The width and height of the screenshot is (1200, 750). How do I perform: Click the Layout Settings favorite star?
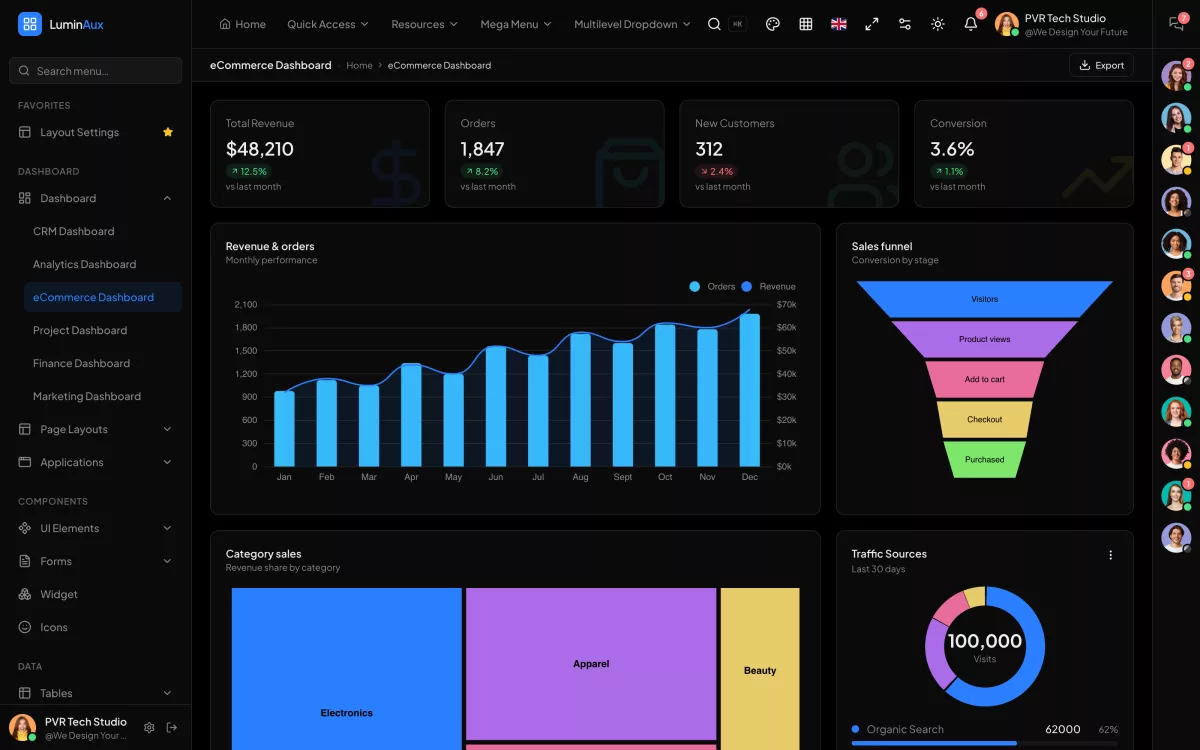pos(168,132)
